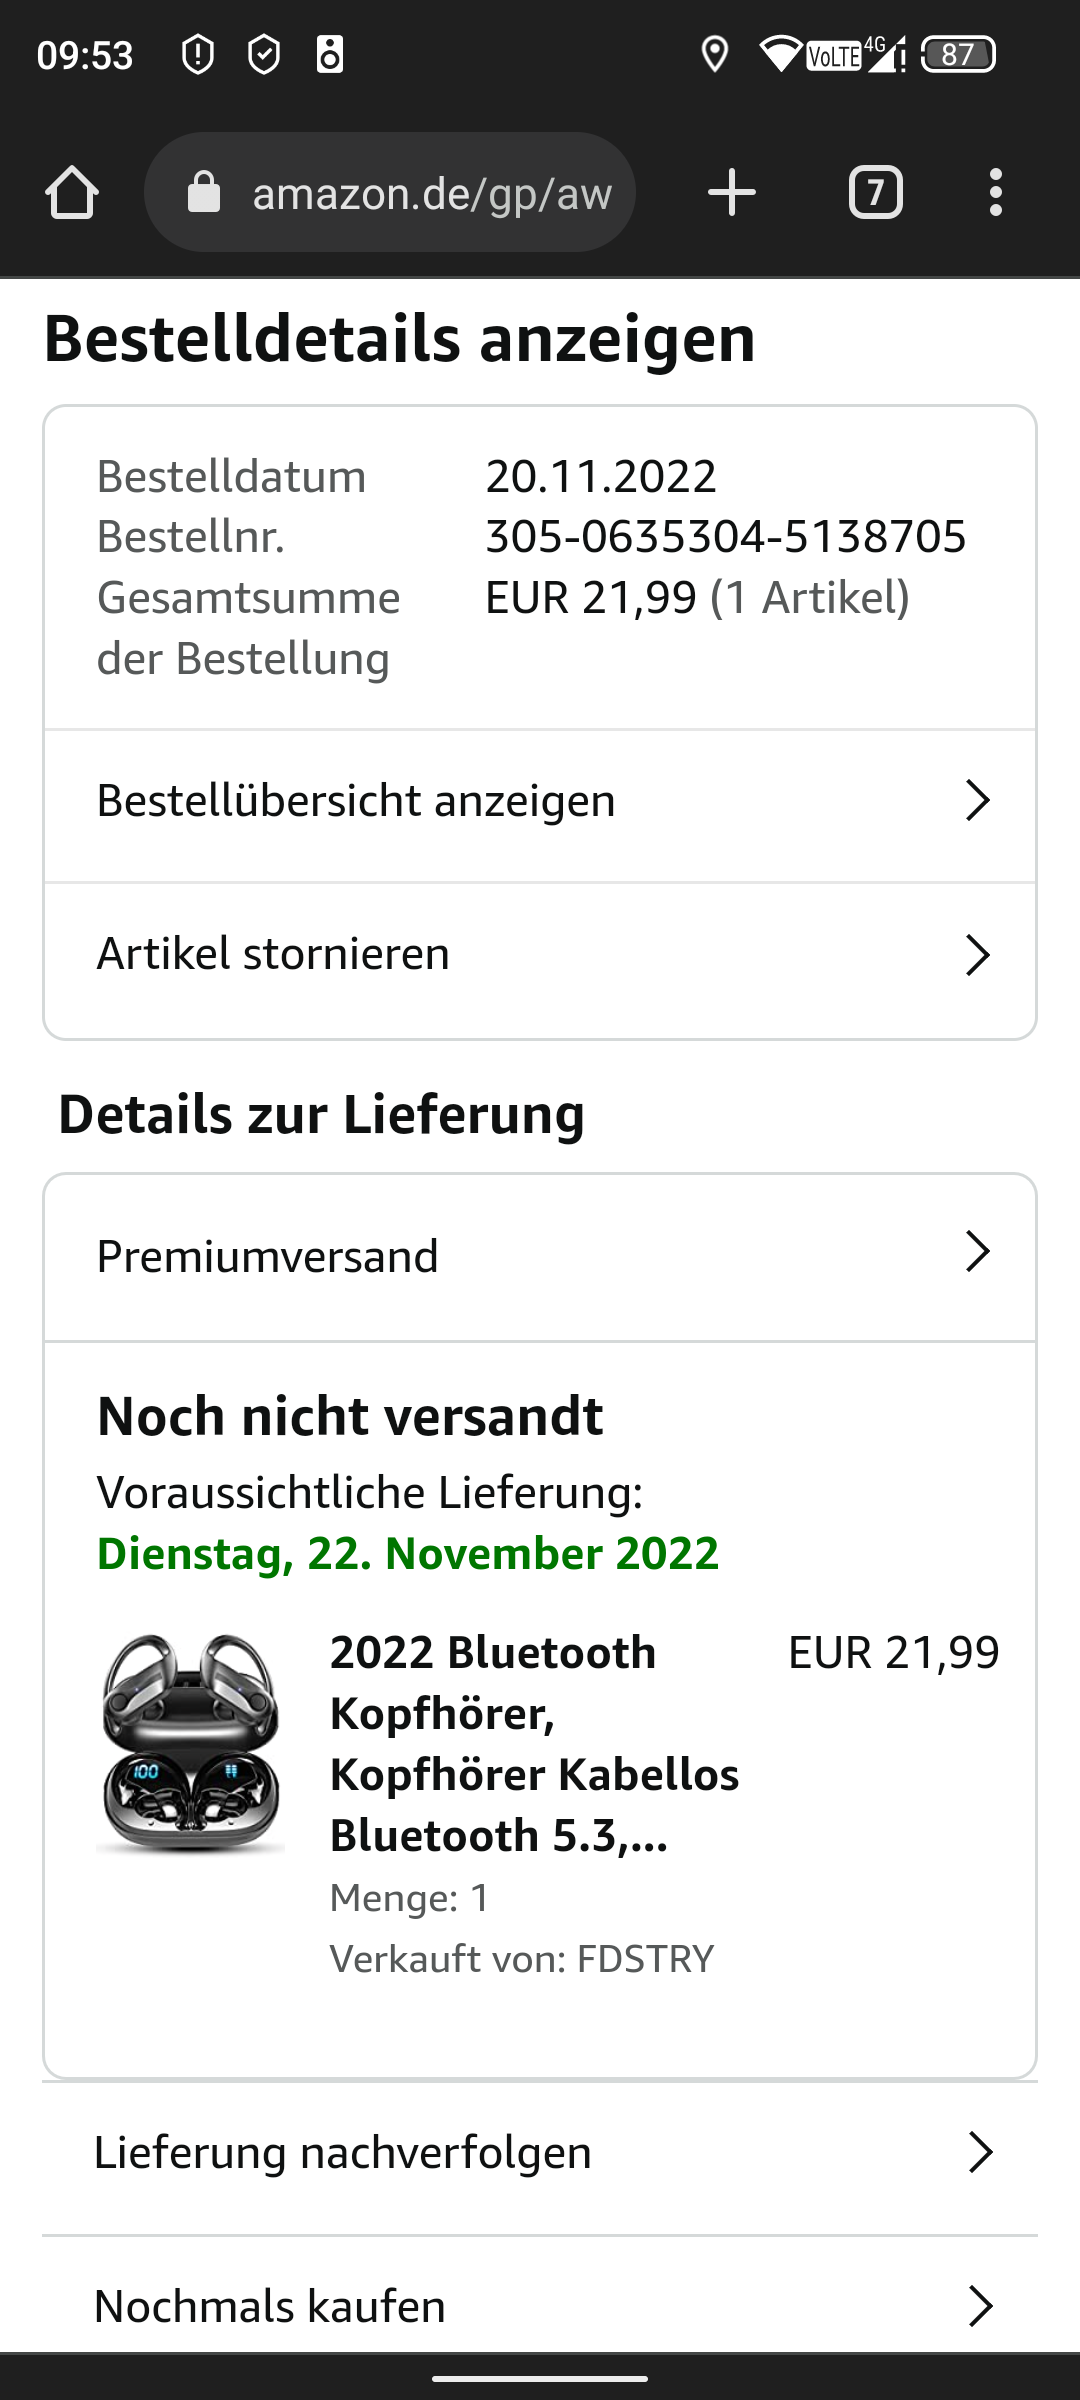
Task: Tap the delivery date Dienstag, 22. November 2022
Action: coord(408,1553)
